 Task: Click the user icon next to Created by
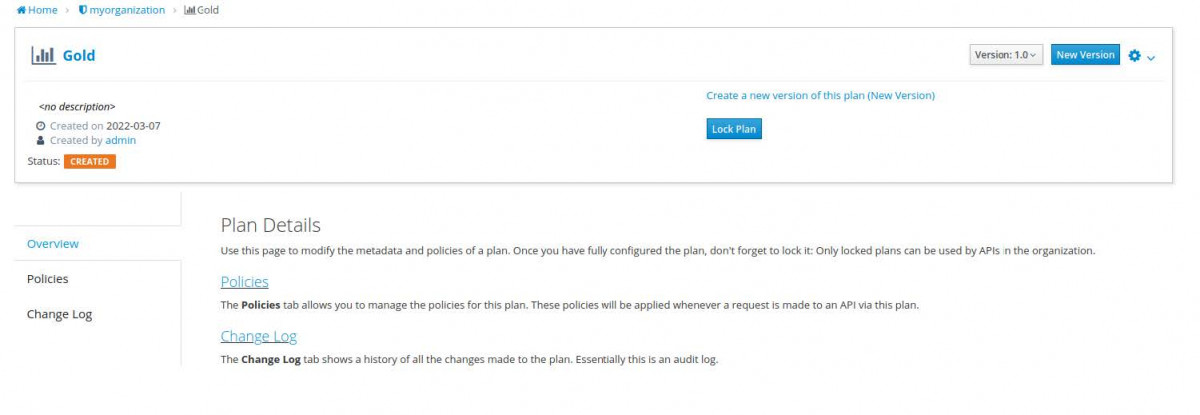coord(40,141)
